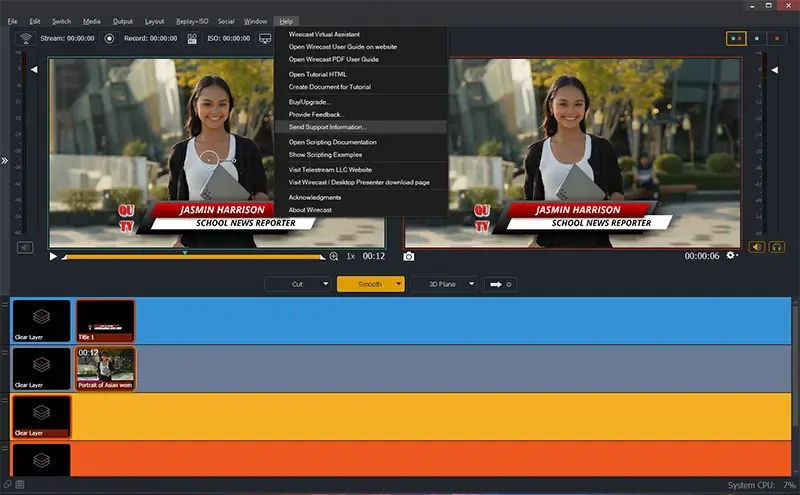Screen dimensions: 800x495
Task: Click the clear shot in the orange layer
Action: point(41,460)
